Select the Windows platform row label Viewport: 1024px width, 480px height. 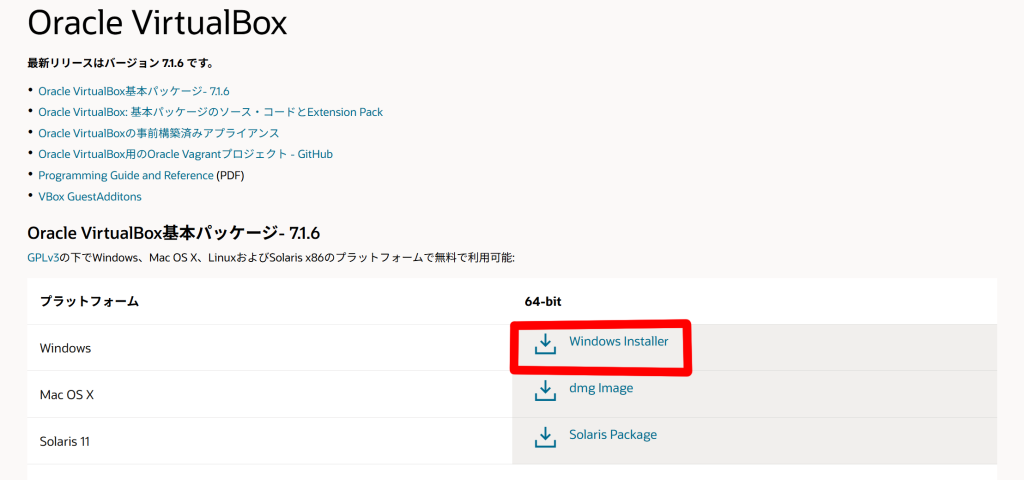tap(65, 348)
